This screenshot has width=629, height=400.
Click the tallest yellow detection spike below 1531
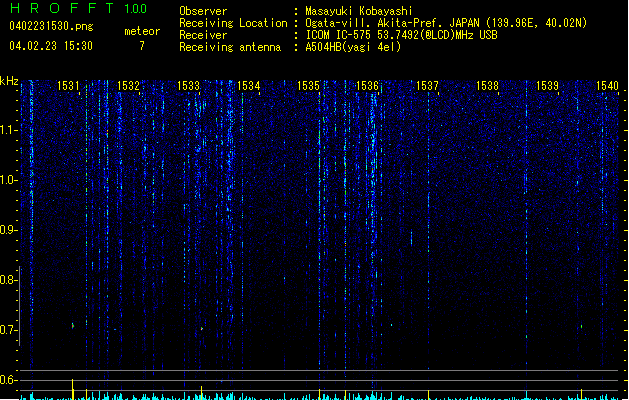(x=73, y=389)
